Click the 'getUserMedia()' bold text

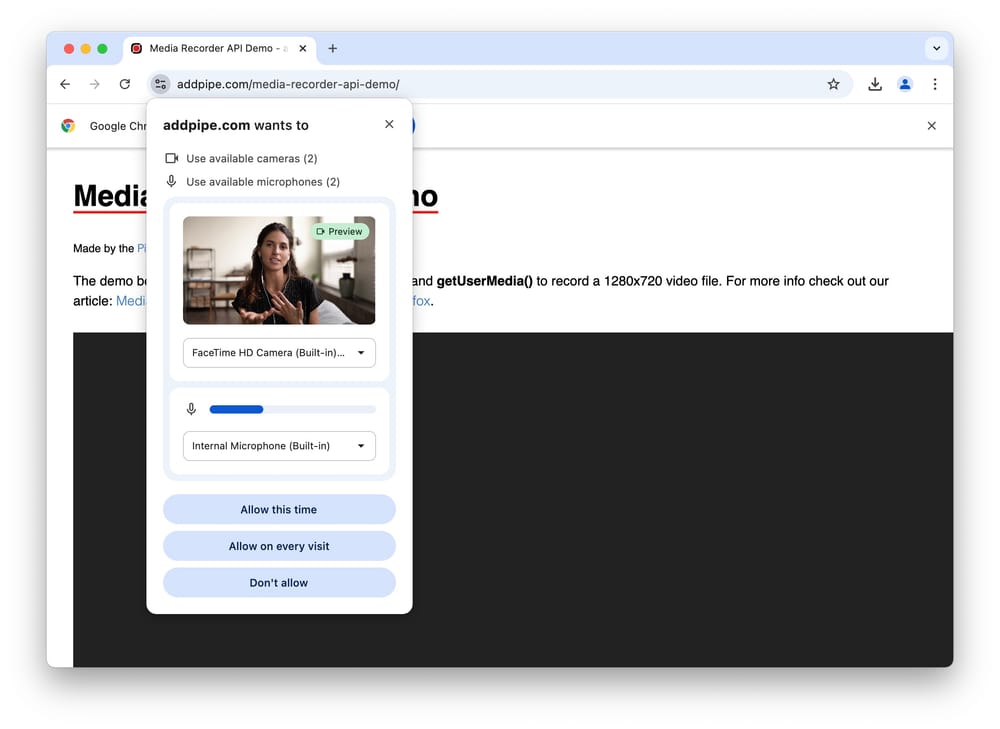coord(484,281)
